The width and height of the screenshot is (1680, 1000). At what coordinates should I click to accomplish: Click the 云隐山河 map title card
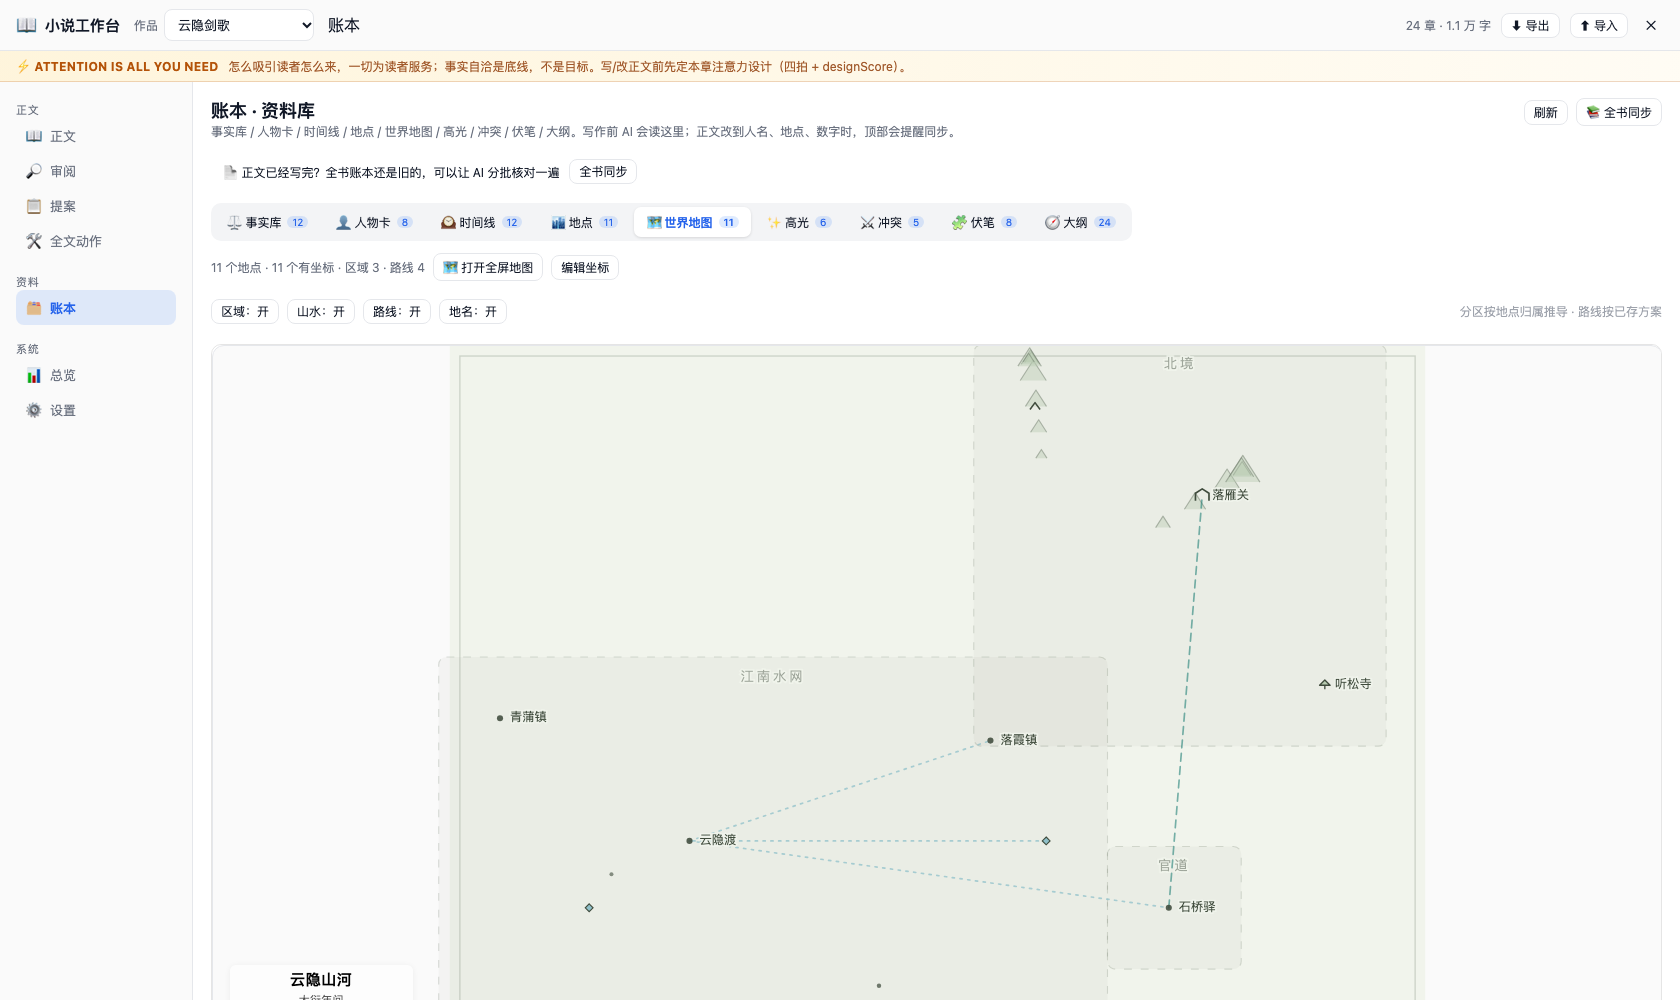pyautogui.click(x=321, y=982)
